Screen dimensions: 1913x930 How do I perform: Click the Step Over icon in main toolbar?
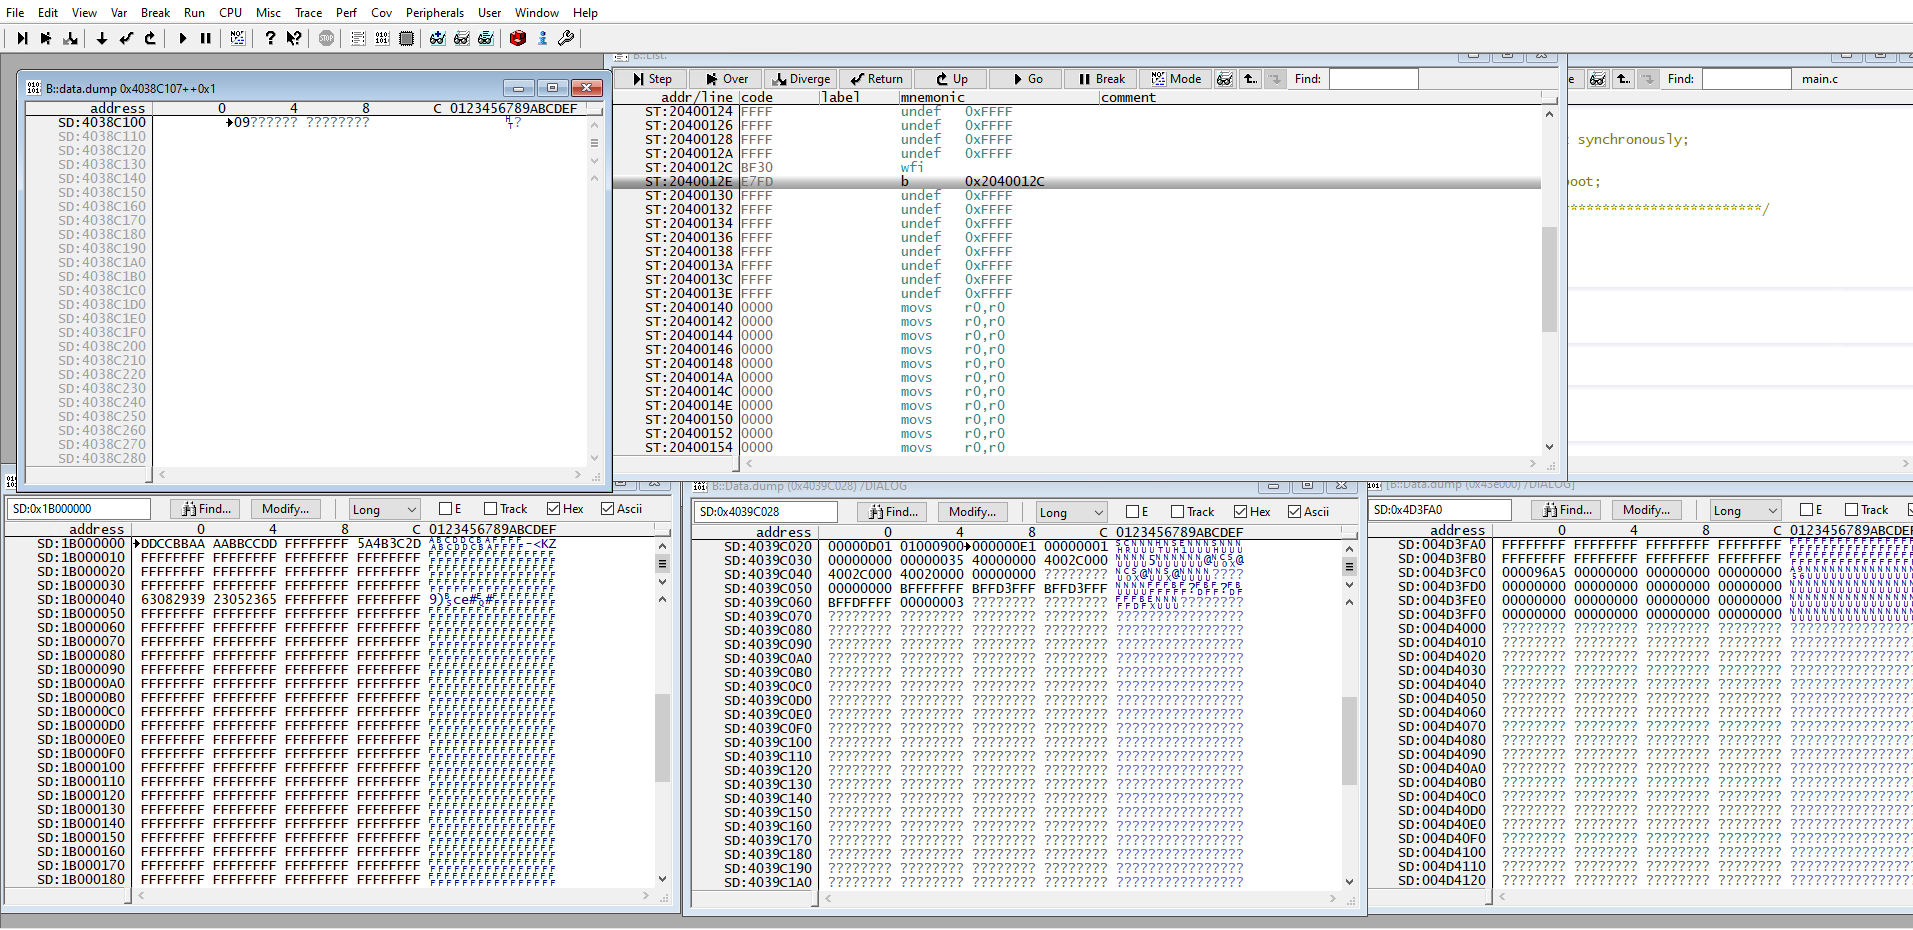[46, 38]
